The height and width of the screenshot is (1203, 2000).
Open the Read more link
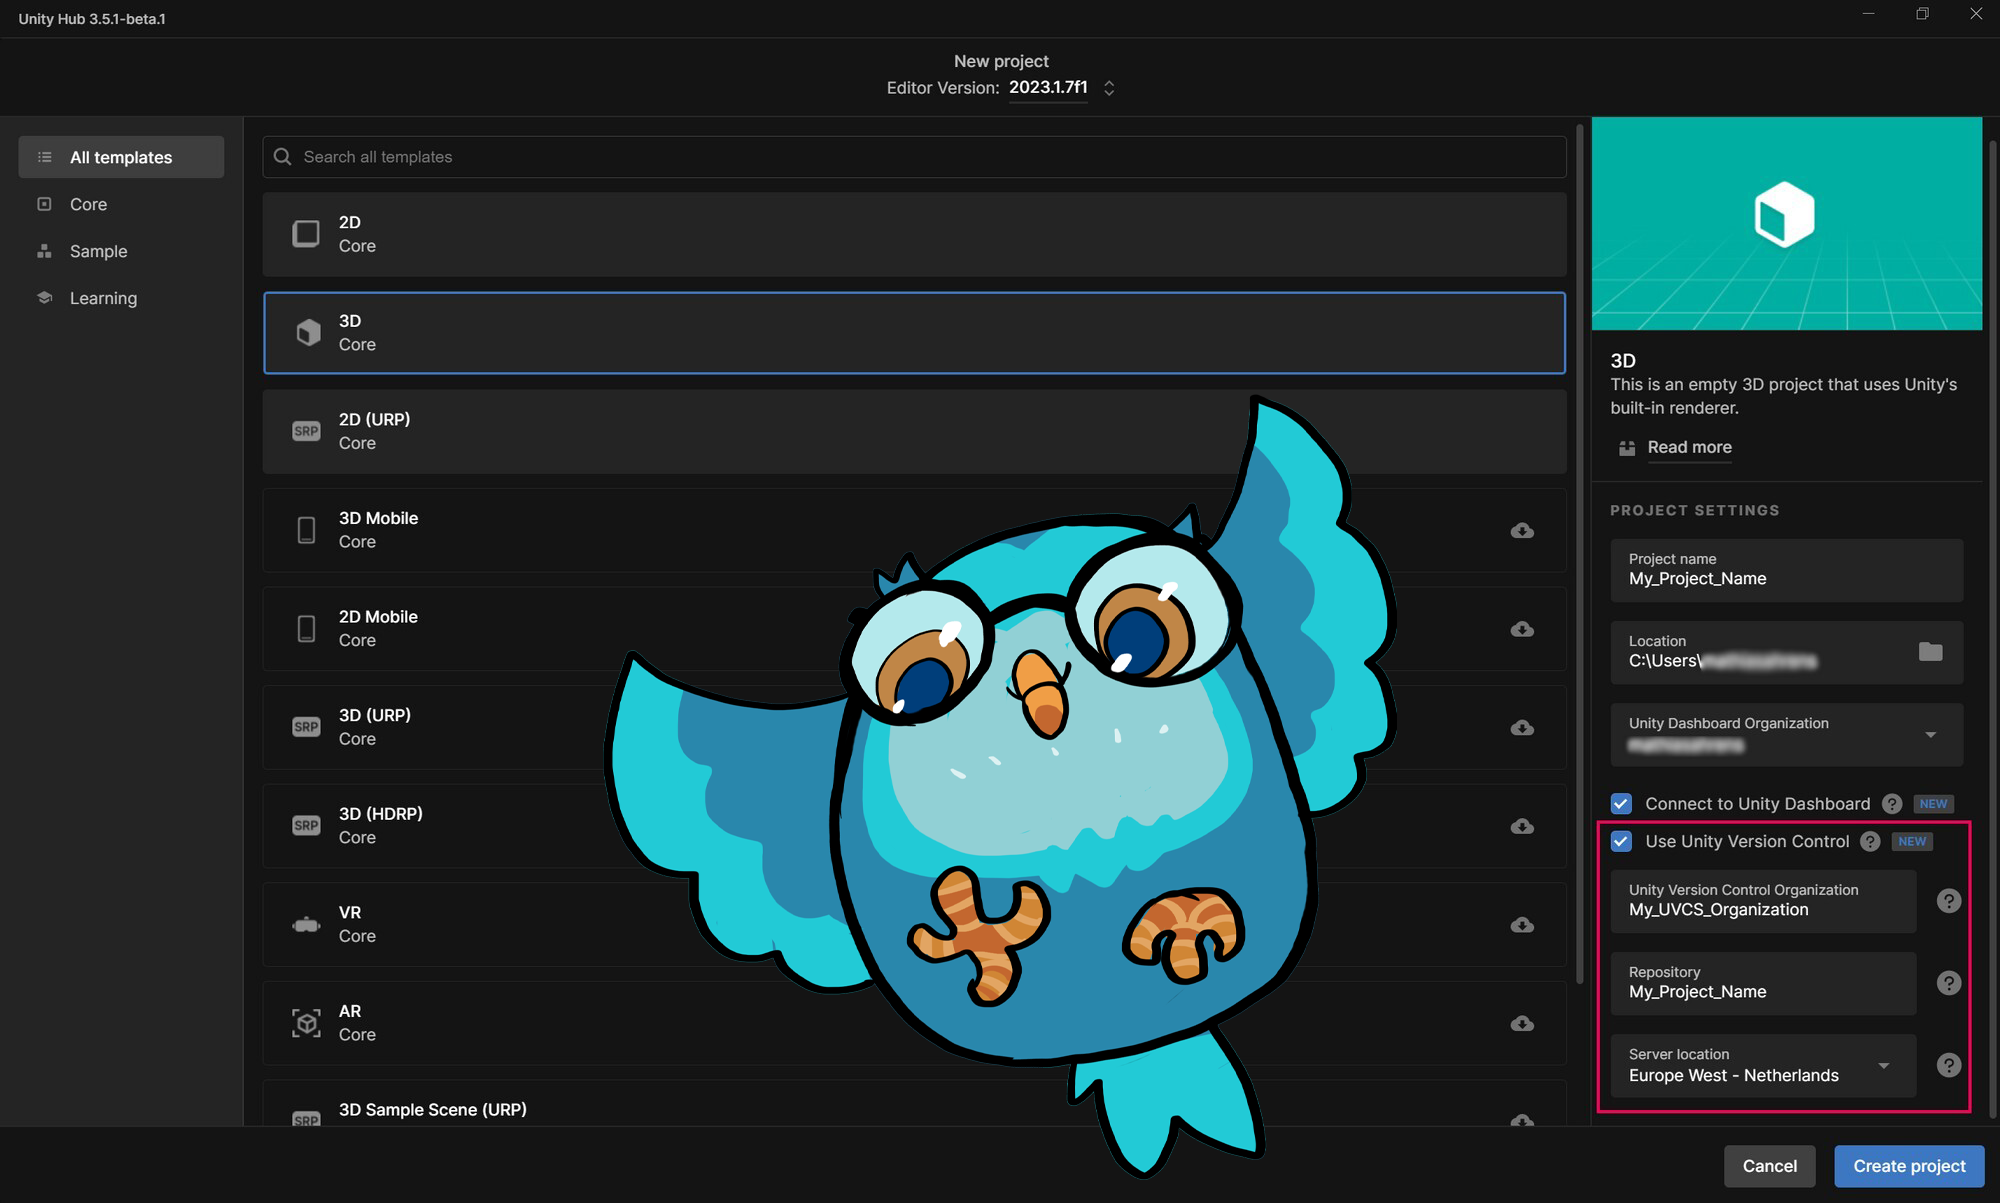point(1688,447)
